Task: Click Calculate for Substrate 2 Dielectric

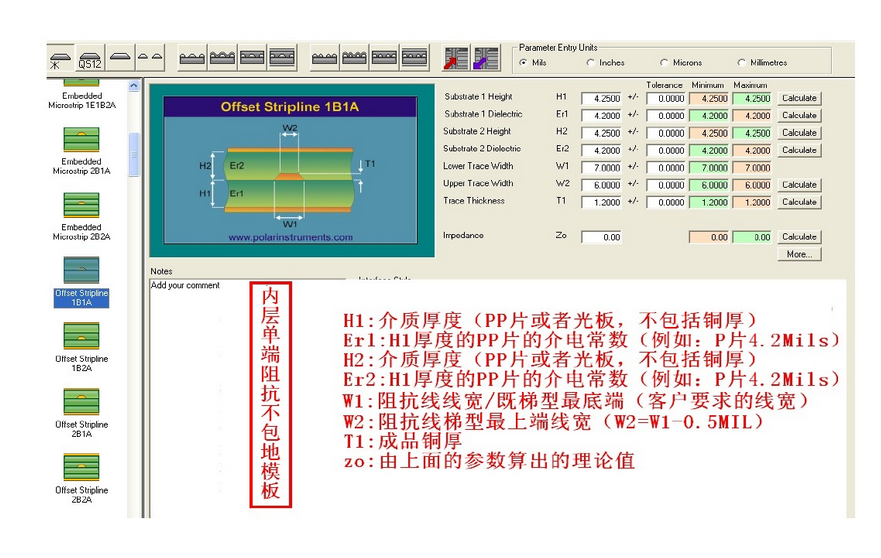Action: (799, 150)
